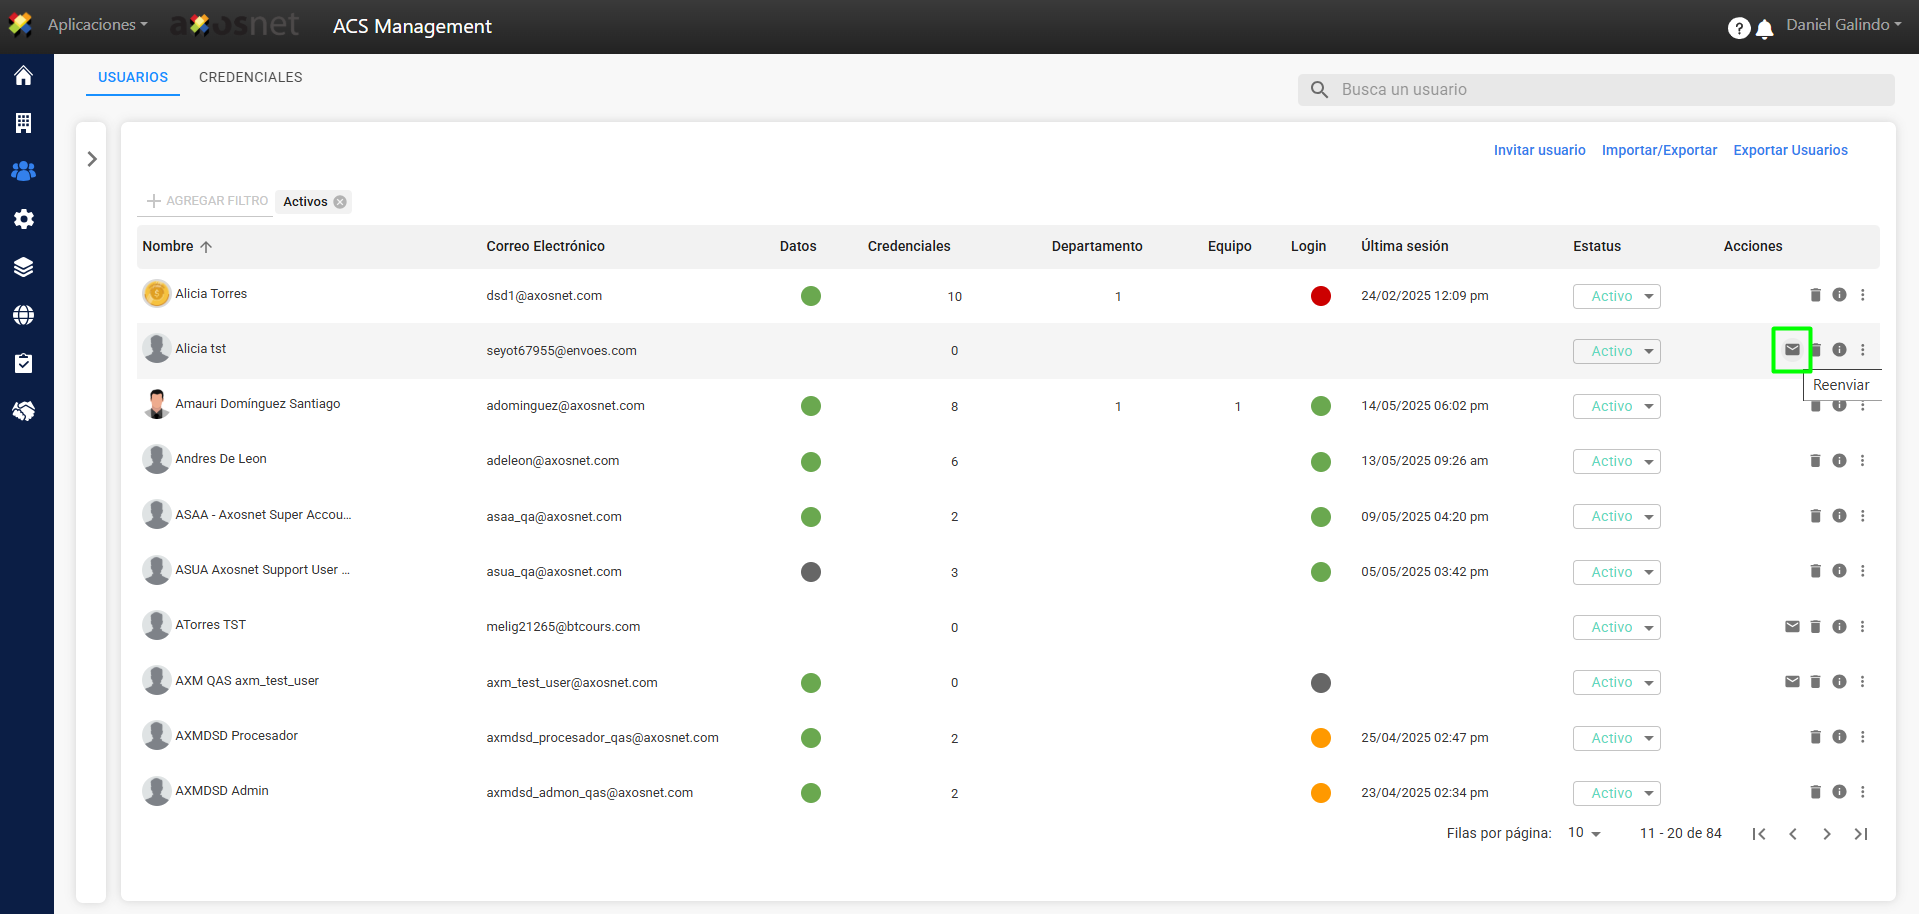Open the globe icon in sidebar
The image size is (1919, 914).
point(24,315)
